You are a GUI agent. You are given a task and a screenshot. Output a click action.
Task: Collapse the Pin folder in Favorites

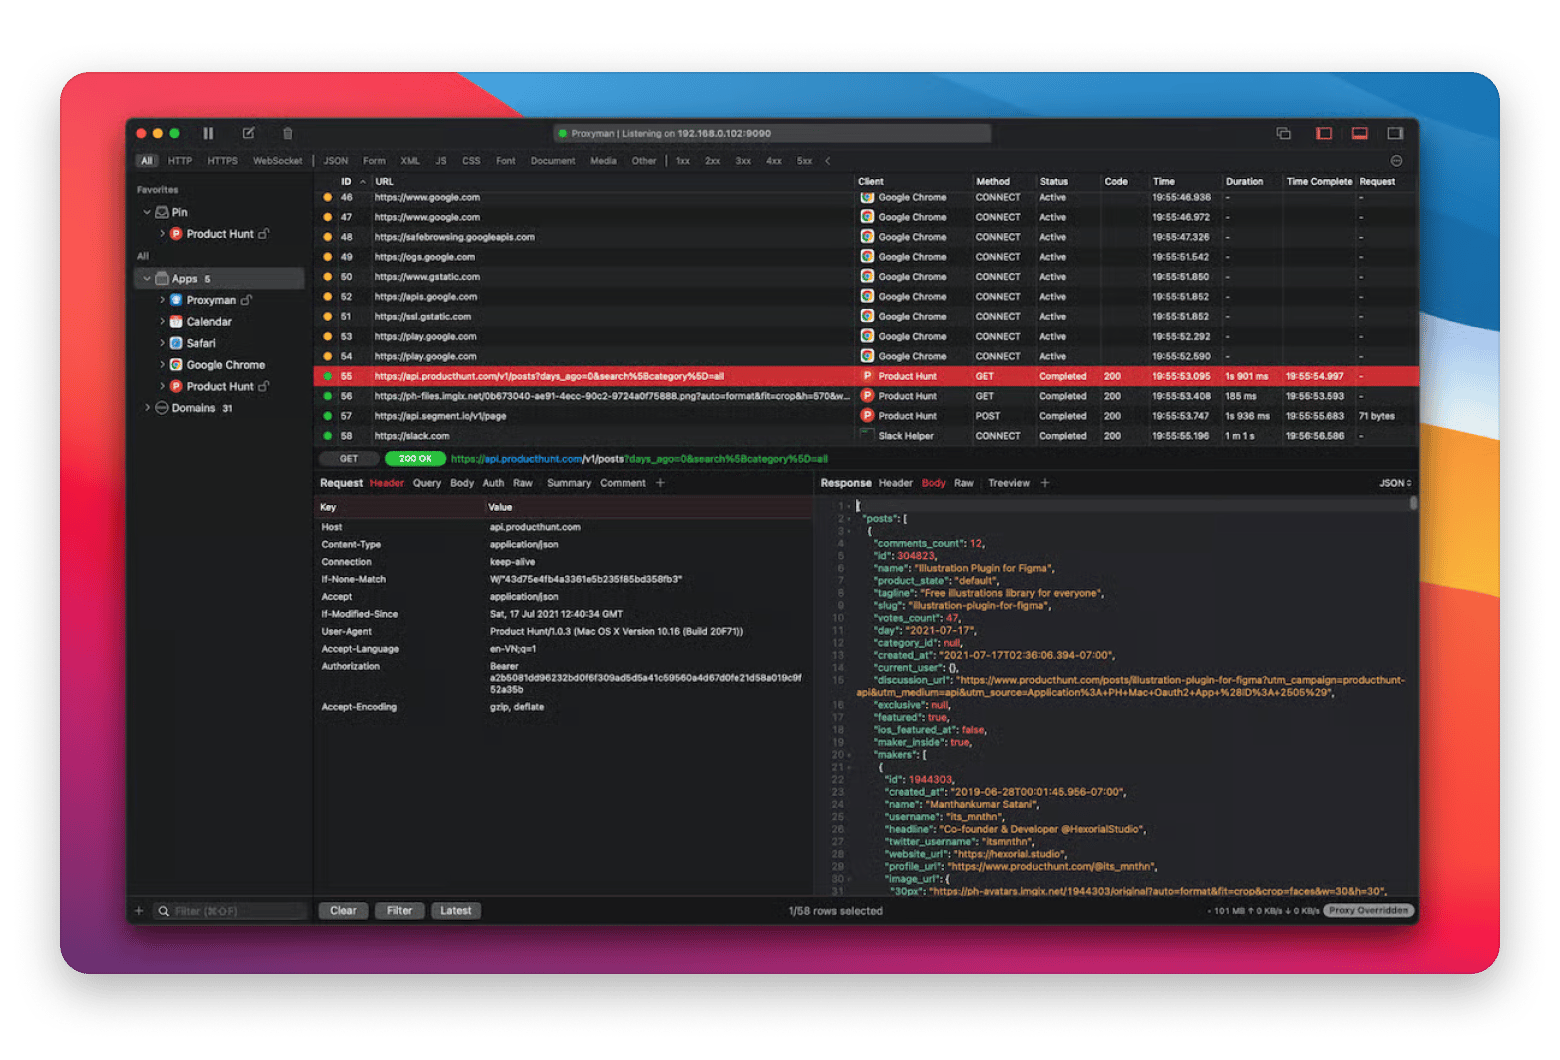[147, 212]
